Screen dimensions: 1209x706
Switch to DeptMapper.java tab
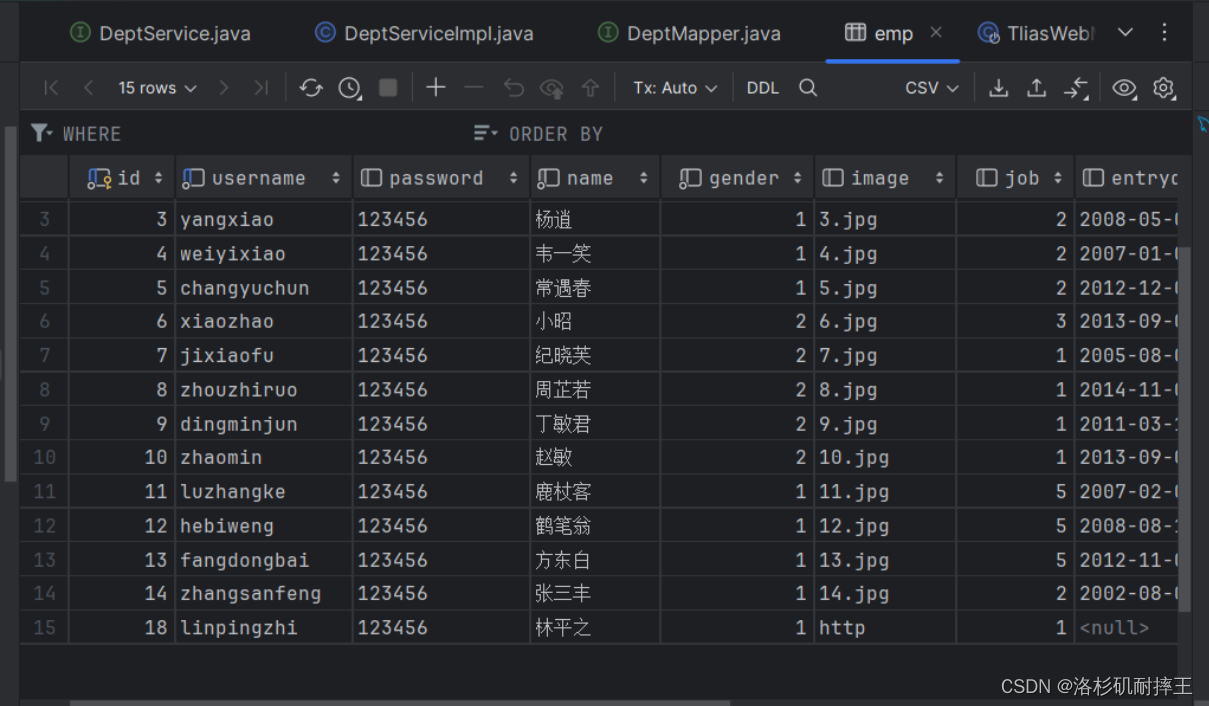click(x=689, y=33)
